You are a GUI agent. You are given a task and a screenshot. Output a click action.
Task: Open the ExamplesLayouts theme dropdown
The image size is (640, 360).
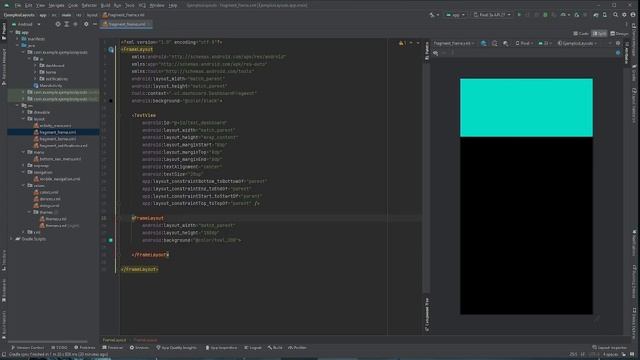pyautogui.click(x=577, y=43)
